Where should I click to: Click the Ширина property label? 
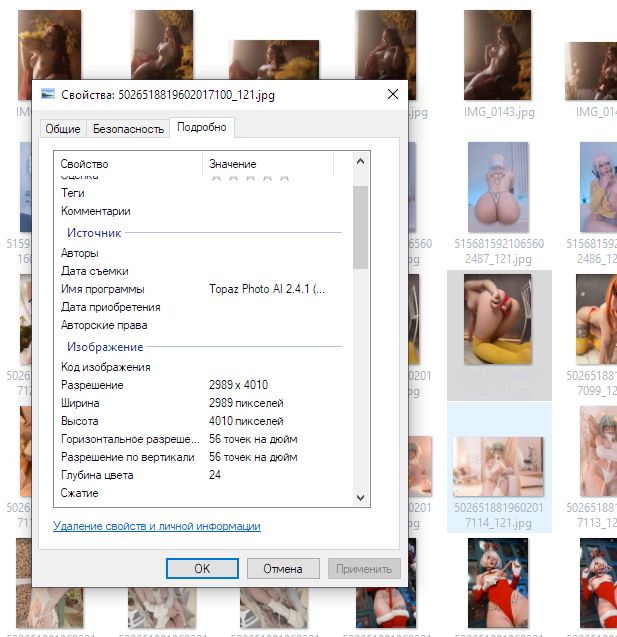[x=80, y=403]
